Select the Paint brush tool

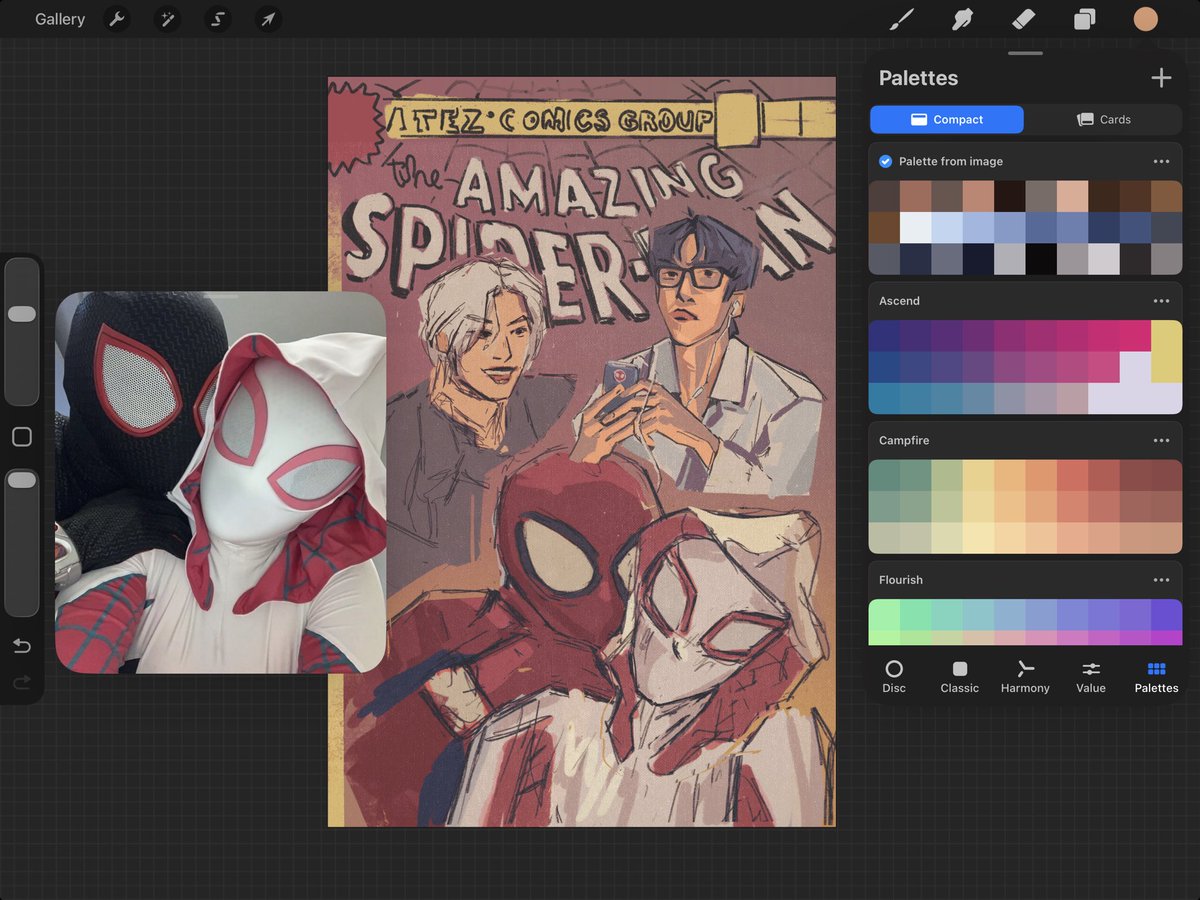902,19
